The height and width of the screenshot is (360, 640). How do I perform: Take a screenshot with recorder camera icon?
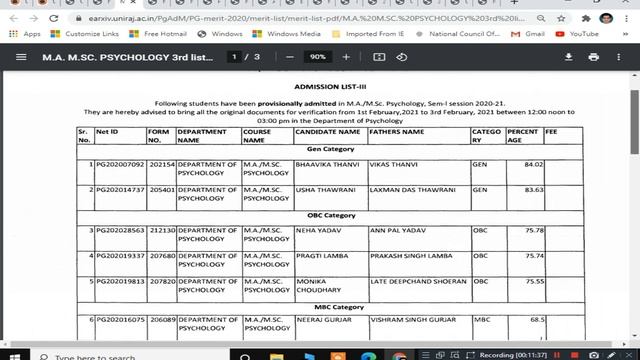[594, 355]
